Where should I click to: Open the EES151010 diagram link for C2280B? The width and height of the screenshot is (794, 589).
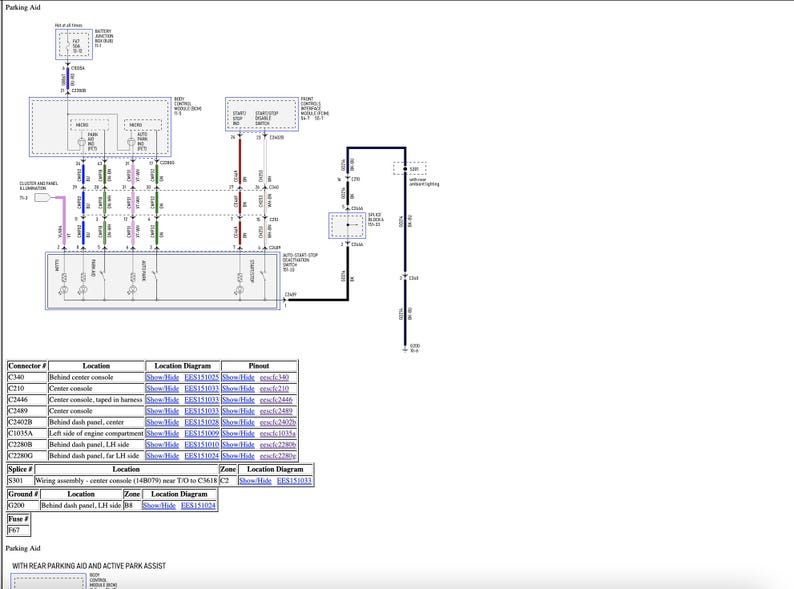(x=201, y=444)
